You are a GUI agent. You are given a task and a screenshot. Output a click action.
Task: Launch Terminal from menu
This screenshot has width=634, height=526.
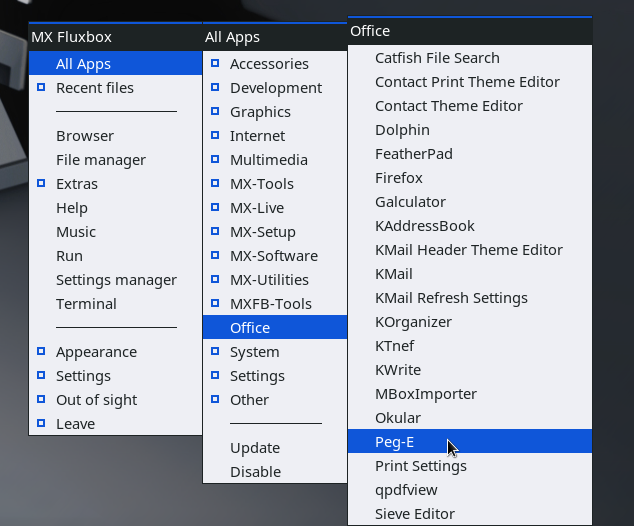115,304
